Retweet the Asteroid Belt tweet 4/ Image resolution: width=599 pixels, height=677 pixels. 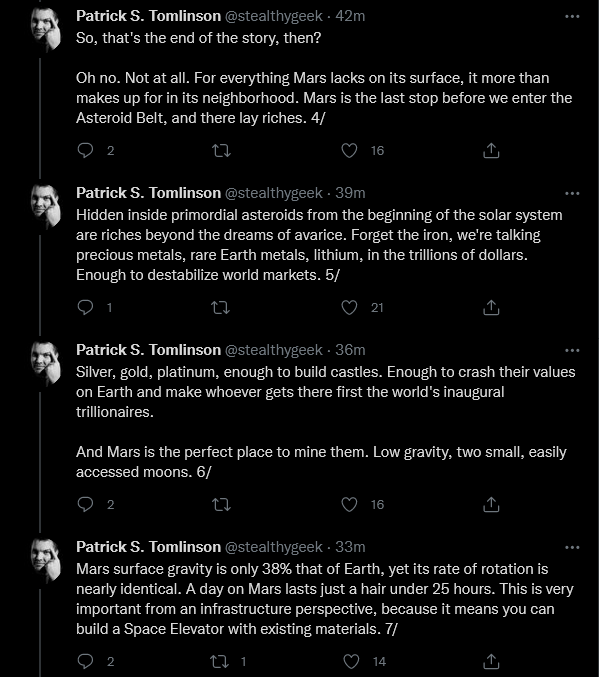(221, 151)
